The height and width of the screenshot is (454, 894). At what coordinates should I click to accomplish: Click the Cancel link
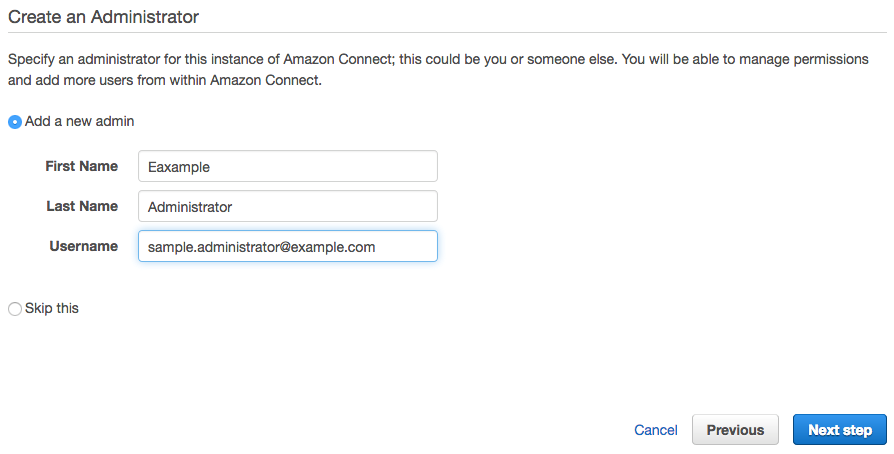pos(656,430)
